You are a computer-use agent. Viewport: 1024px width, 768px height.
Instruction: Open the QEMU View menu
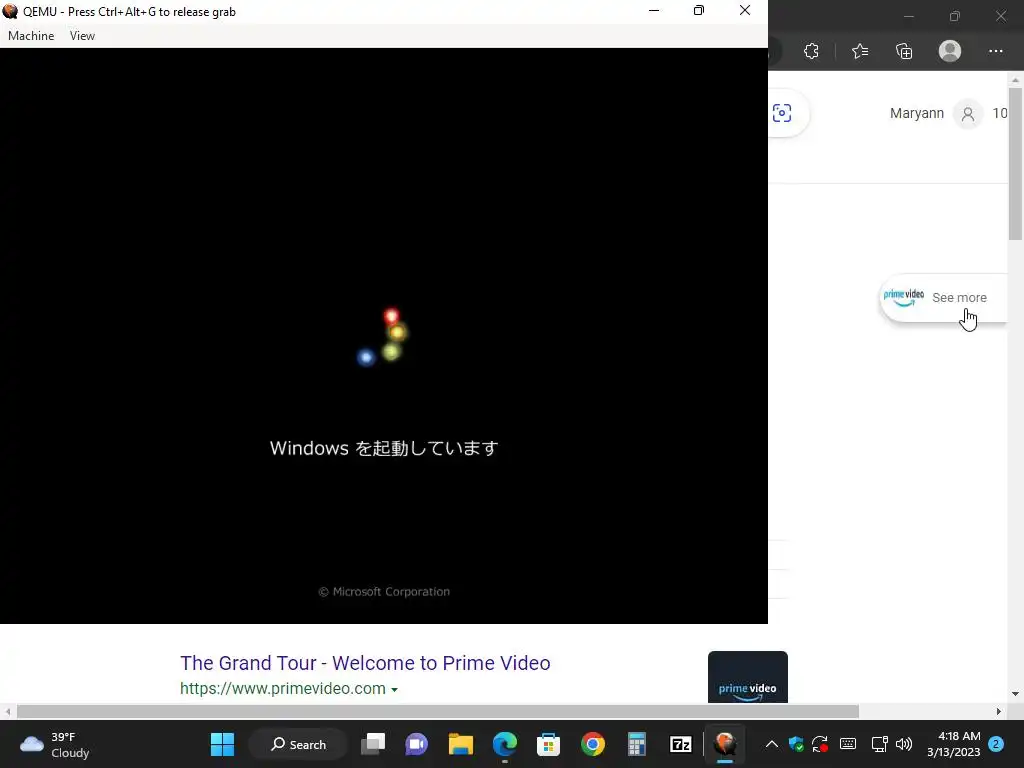click(82, 36)
